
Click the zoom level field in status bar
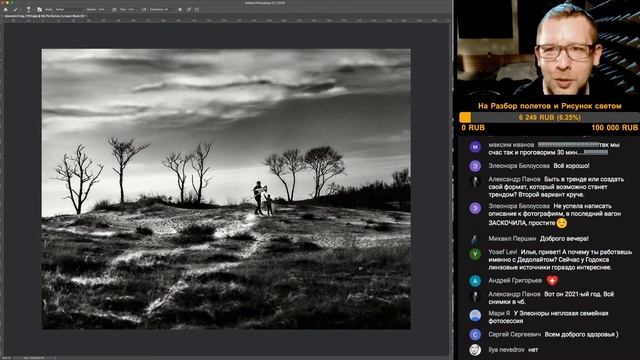click(x=6, y=358)
